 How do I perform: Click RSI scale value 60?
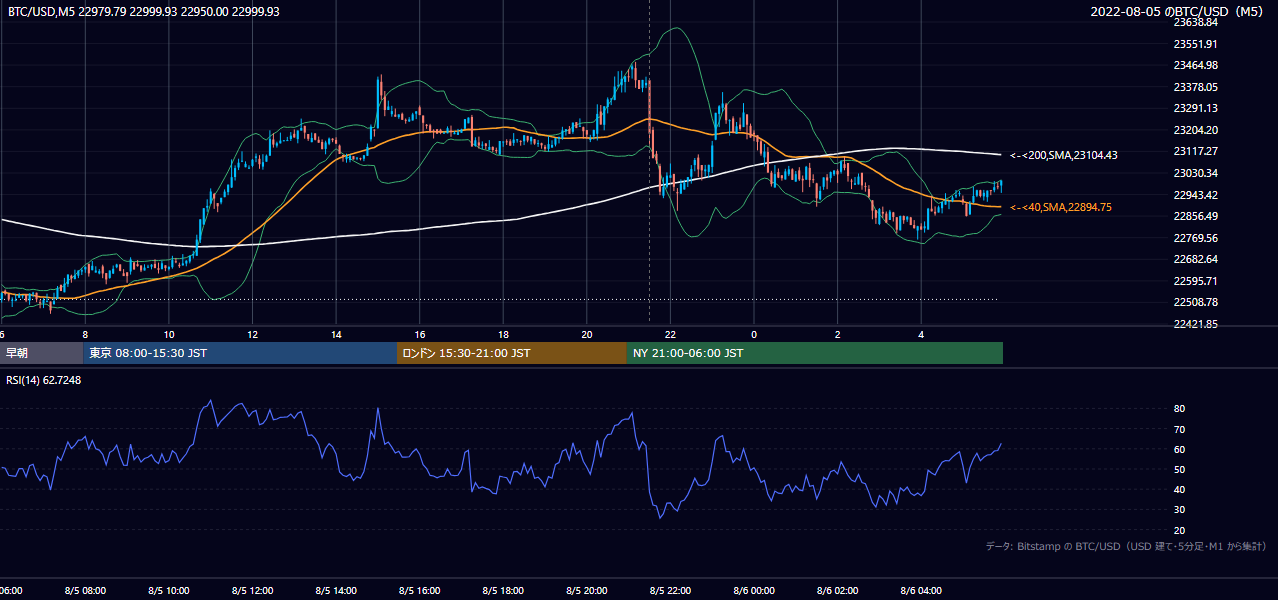[1179, 449]
